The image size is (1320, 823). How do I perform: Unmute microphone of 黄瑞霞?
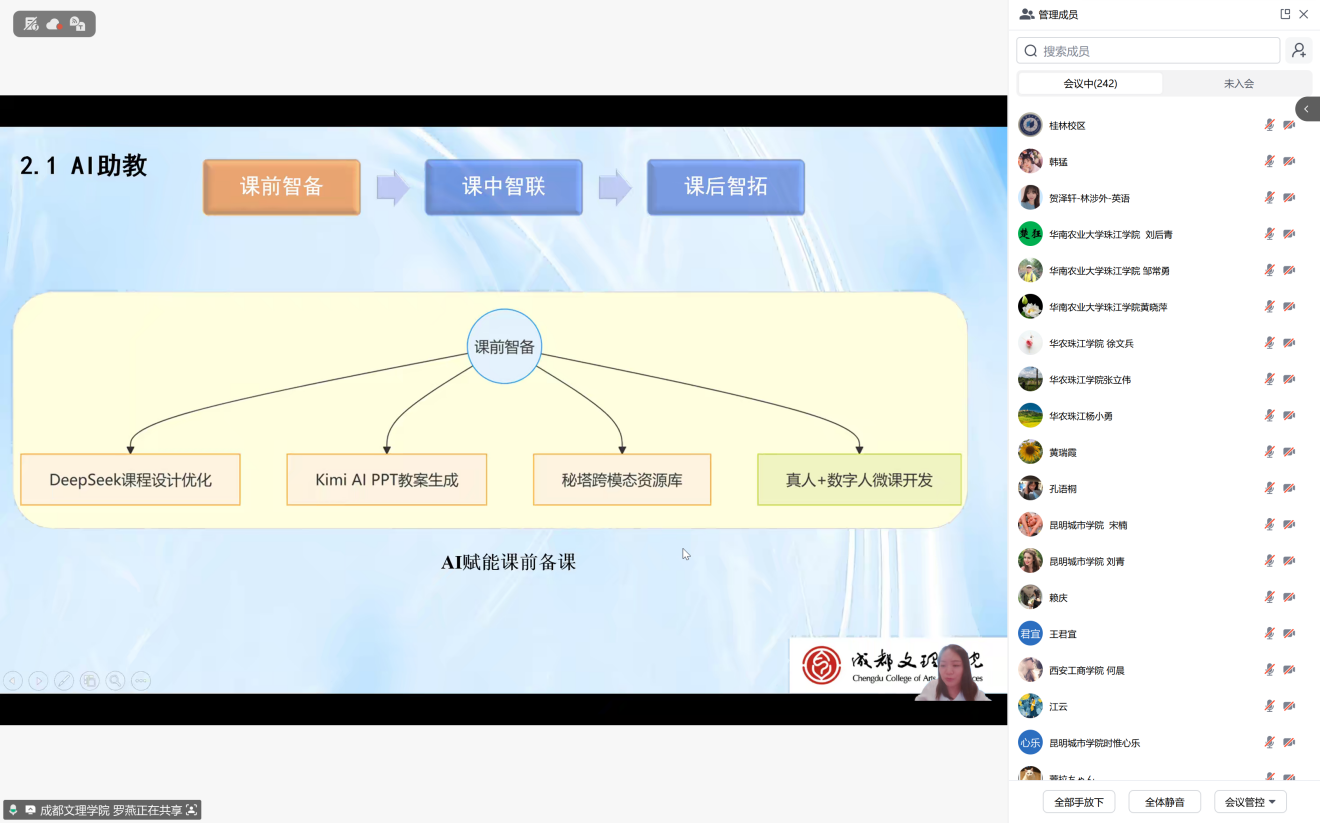pos(1269,452)
